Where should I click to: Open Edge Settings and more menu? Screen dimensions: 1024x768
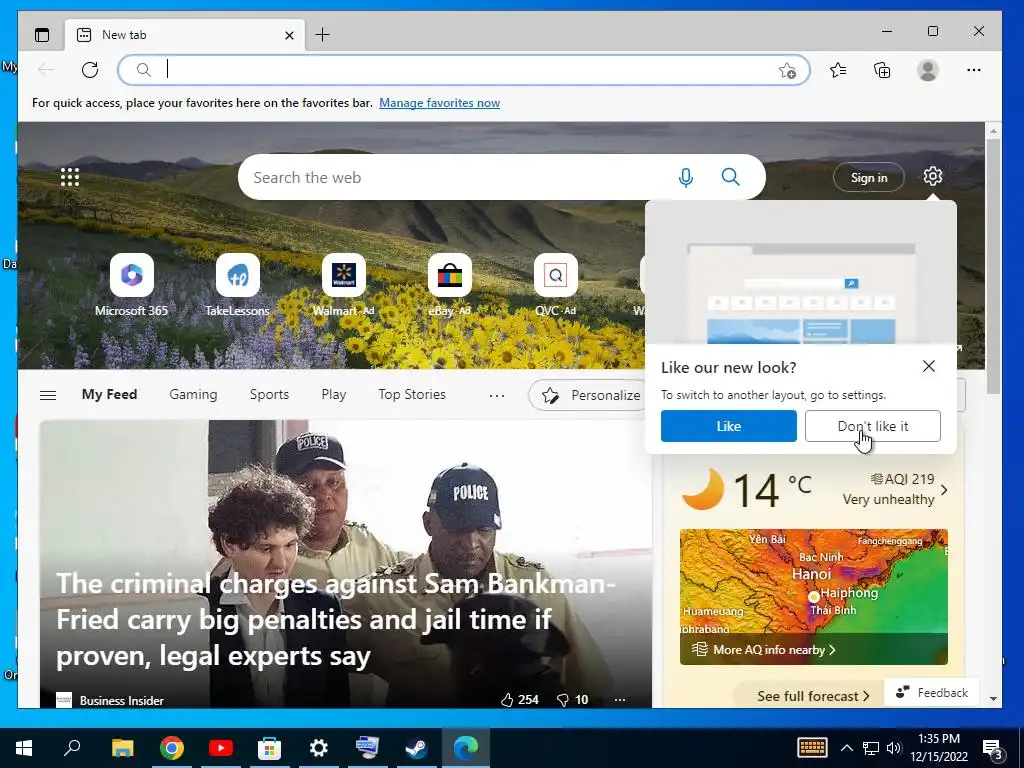tap(974, 70)
